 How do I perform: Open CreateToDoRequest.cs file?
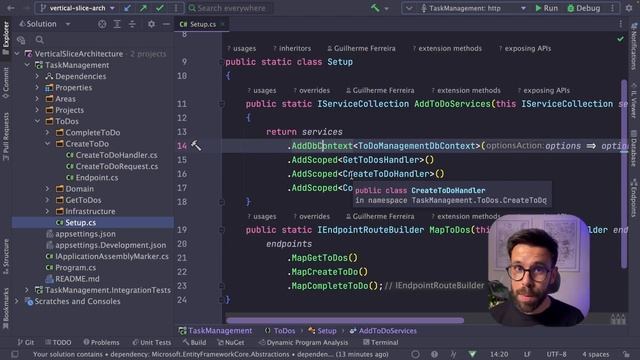pyautogui.click(x=112, y=167)
